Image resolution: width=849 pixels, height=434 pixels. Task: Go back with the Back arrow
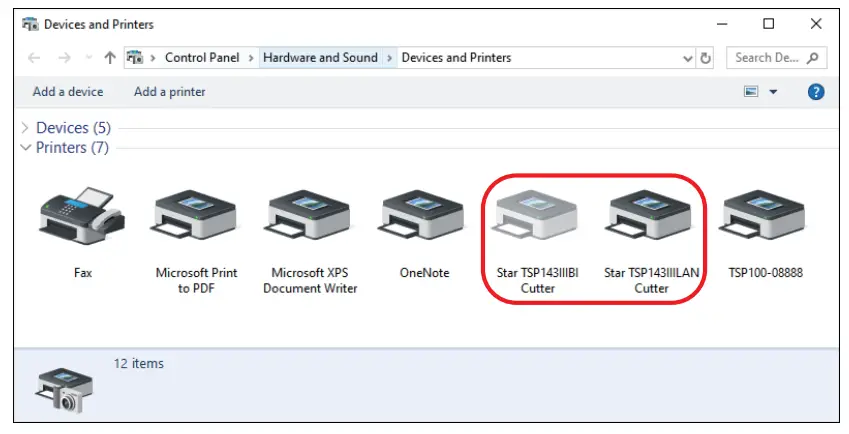[34, 57]
